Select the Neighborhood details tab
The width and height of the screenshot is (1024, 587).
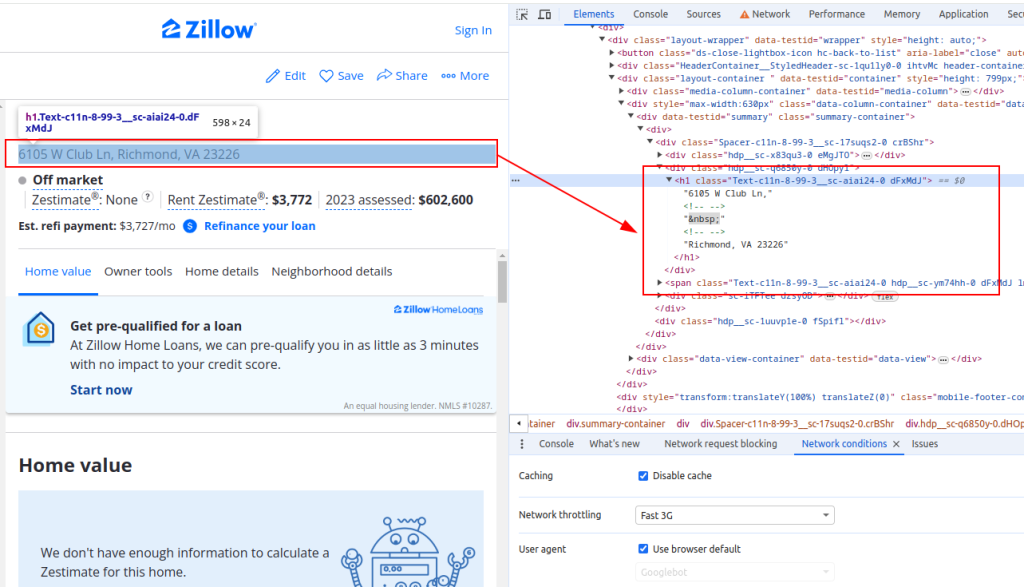coord(332,272)
